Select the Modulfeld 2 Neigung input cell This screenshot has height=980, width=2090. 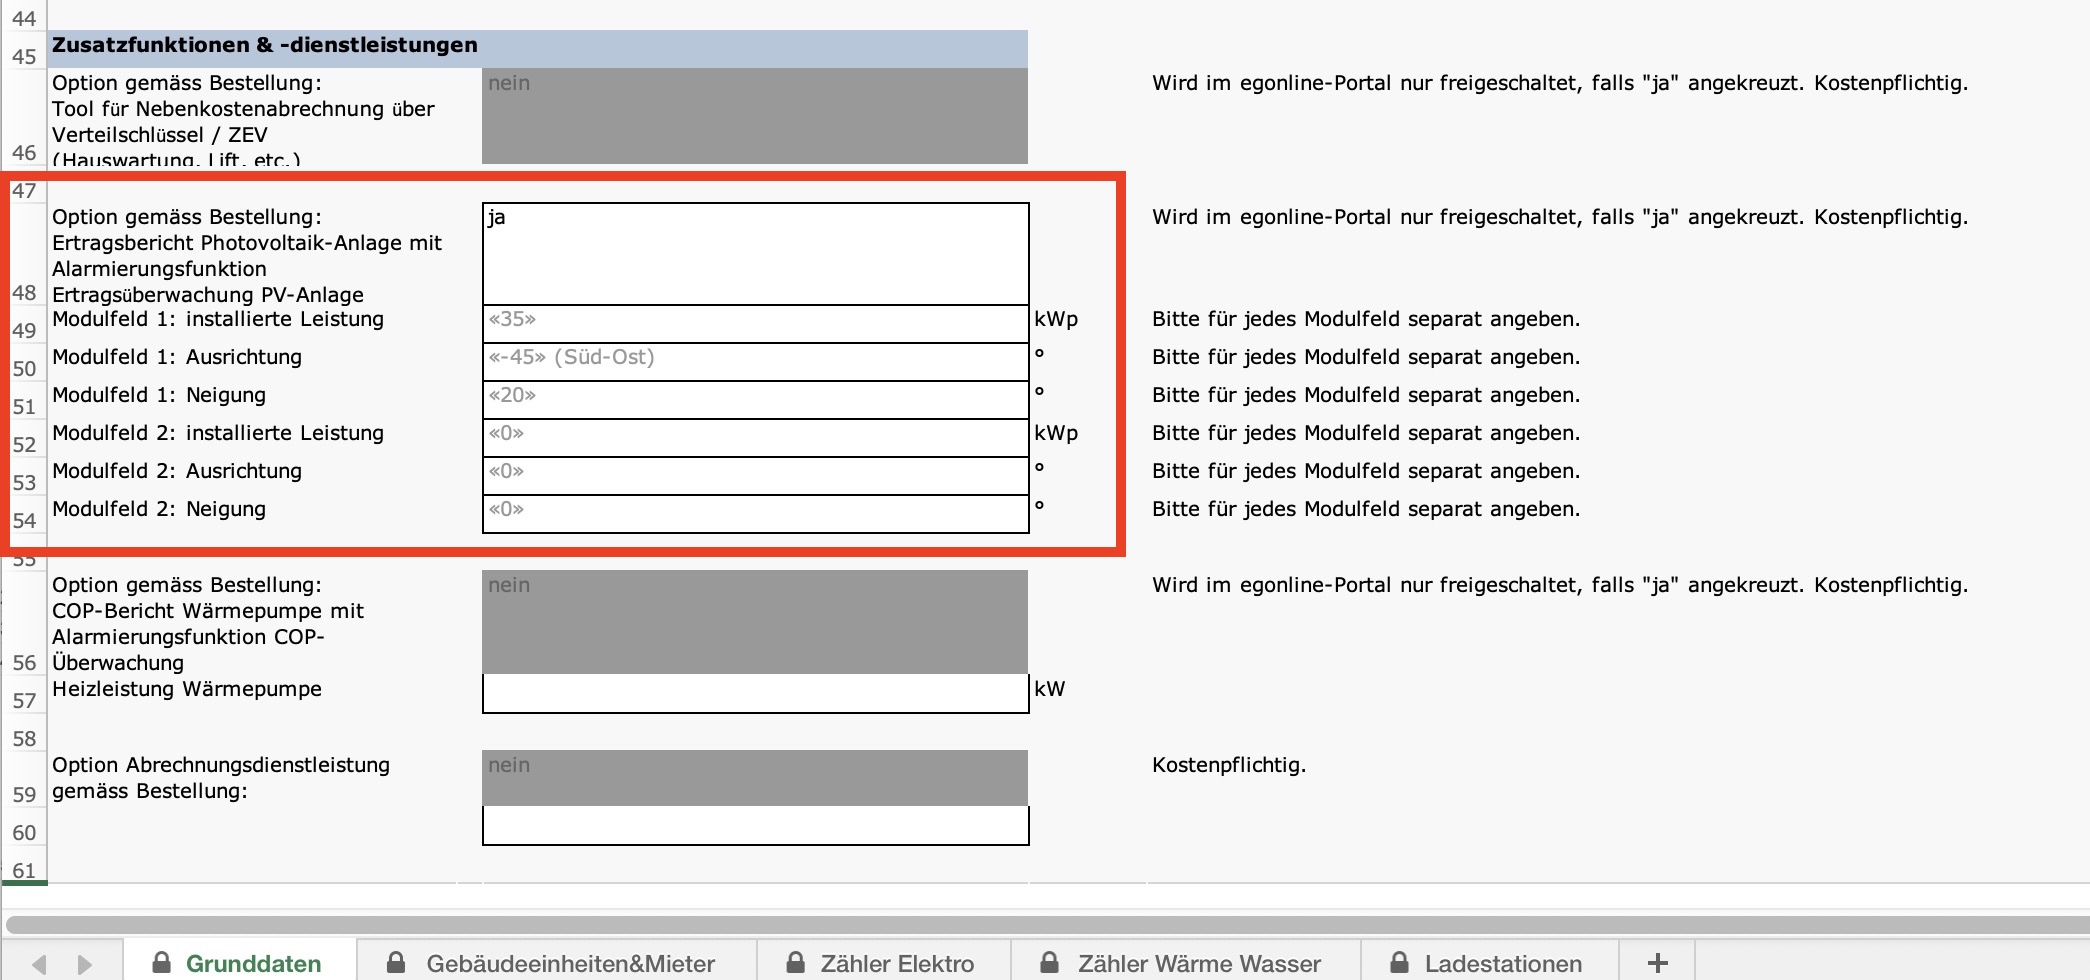point(755,514)
